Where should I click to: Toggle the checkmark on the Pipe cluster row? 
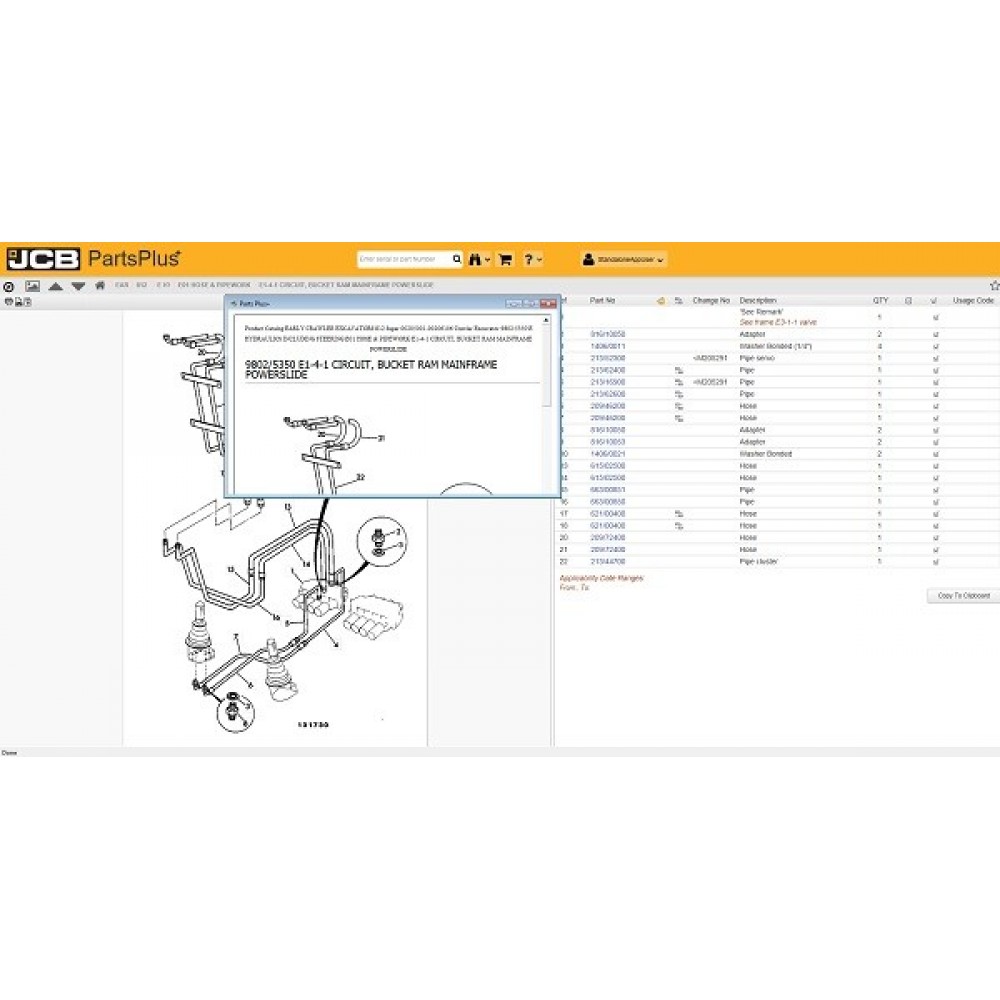935,561
